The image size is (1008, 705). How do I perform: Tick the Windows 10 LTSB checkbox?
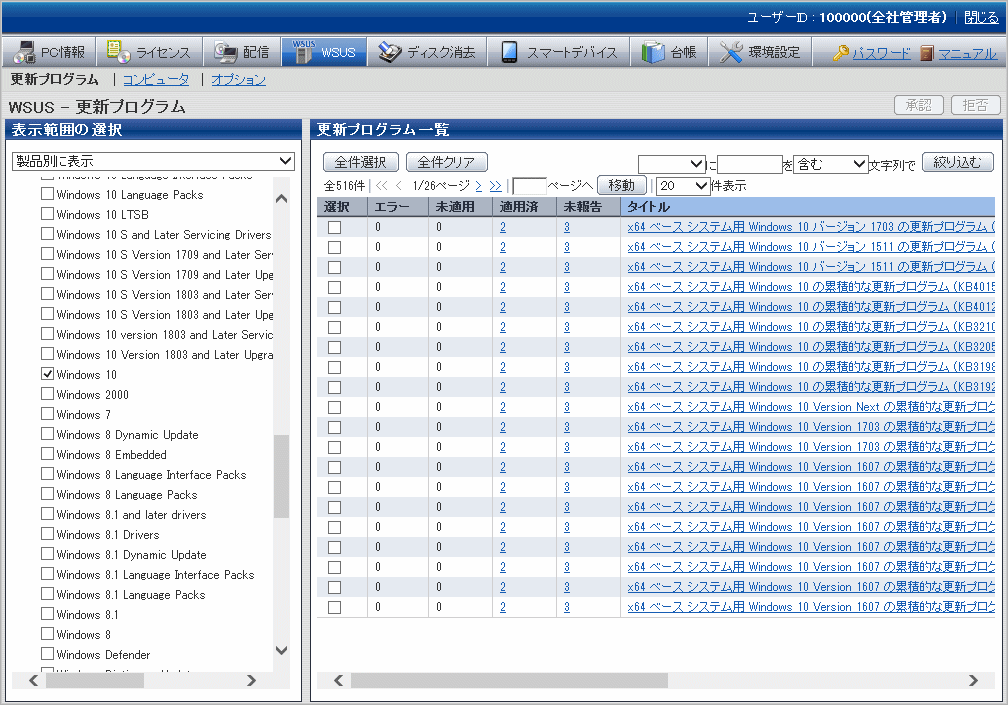pyautogui.click(x=48, y=214)
